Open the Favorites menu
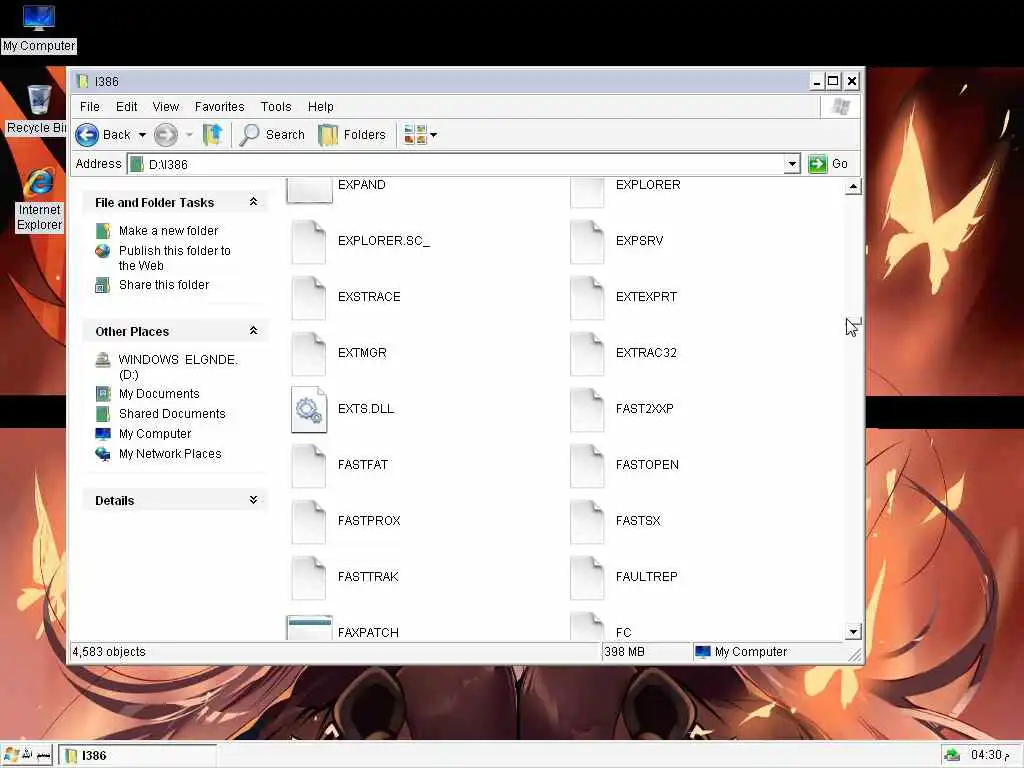 tap(219, 106)
